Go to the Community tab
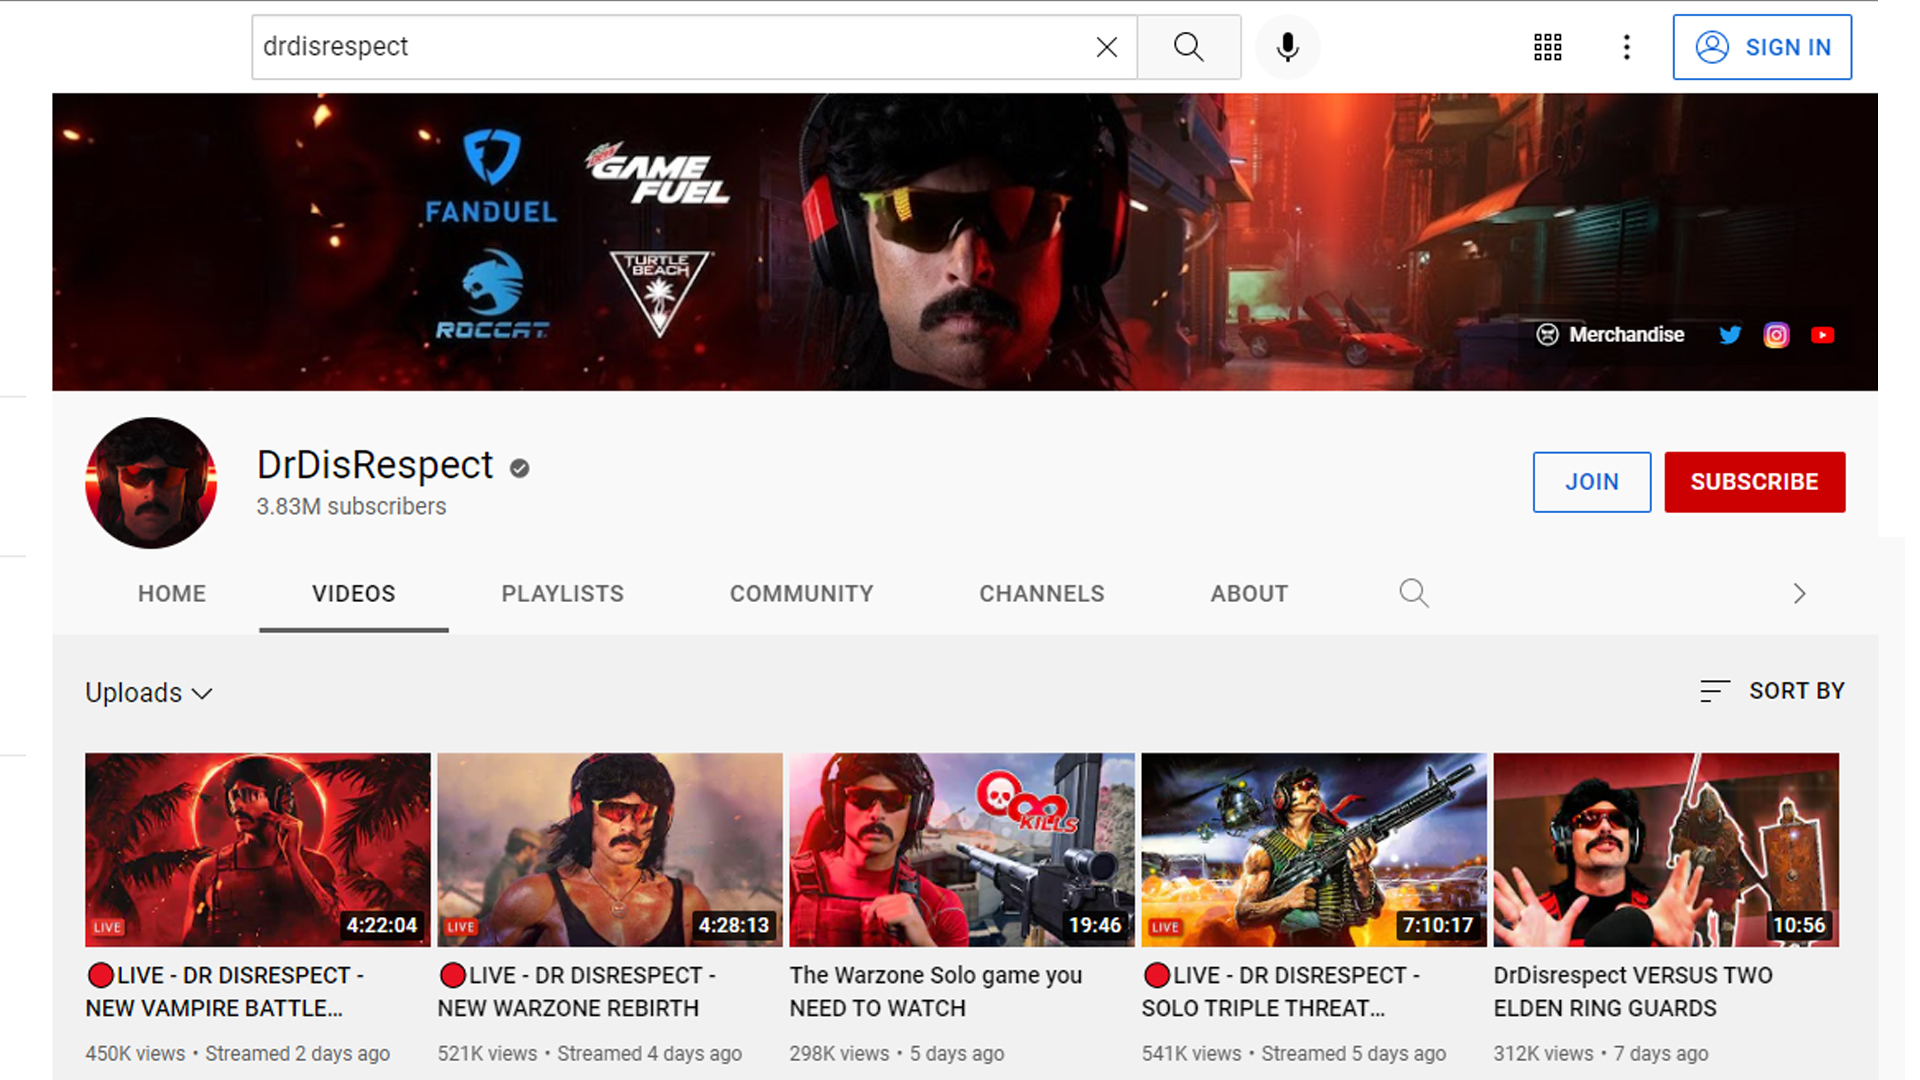The image size is (1920, 1080). pyautogui.click(x=802, y=594)
